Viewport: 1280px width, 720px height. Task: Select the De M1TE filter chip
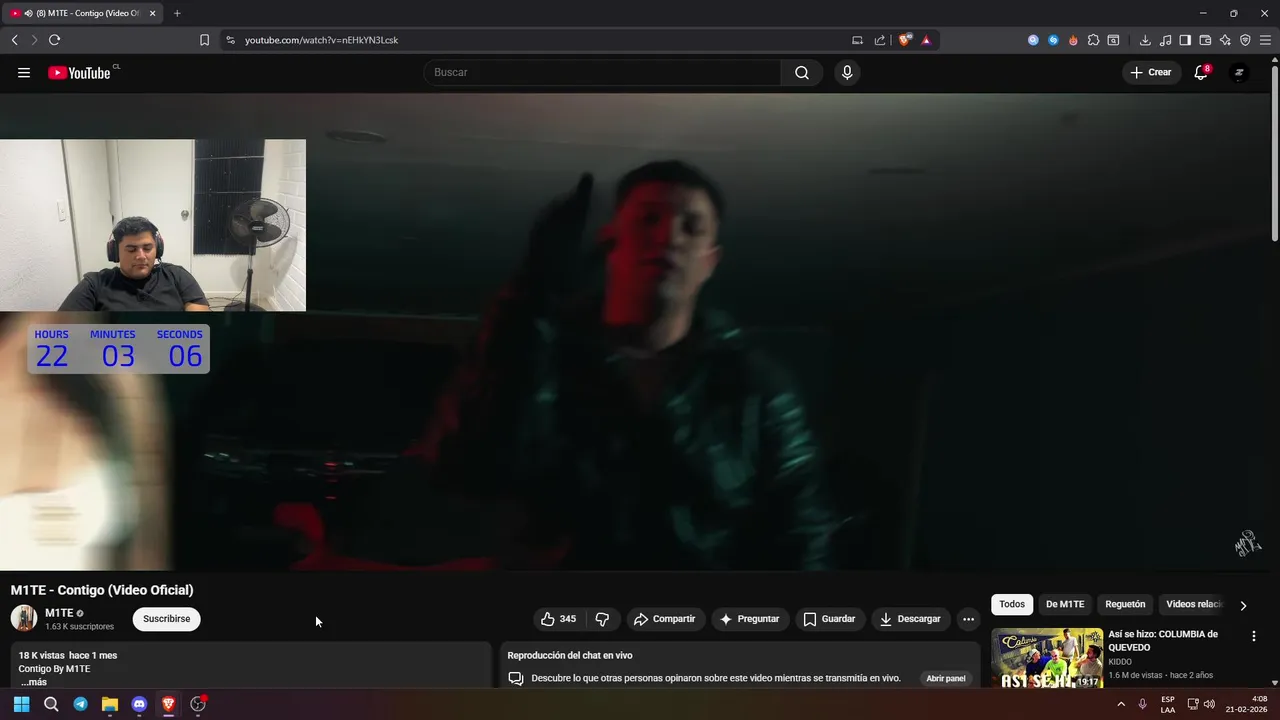1065,604
